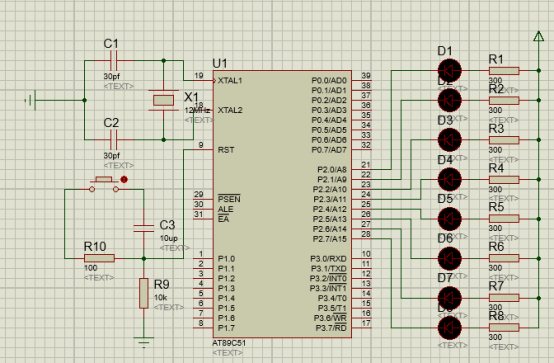Select the LED wired to resistor R2
Viewport: 554px width, 363px height.
pyautogui.click(x=449, y=100)
